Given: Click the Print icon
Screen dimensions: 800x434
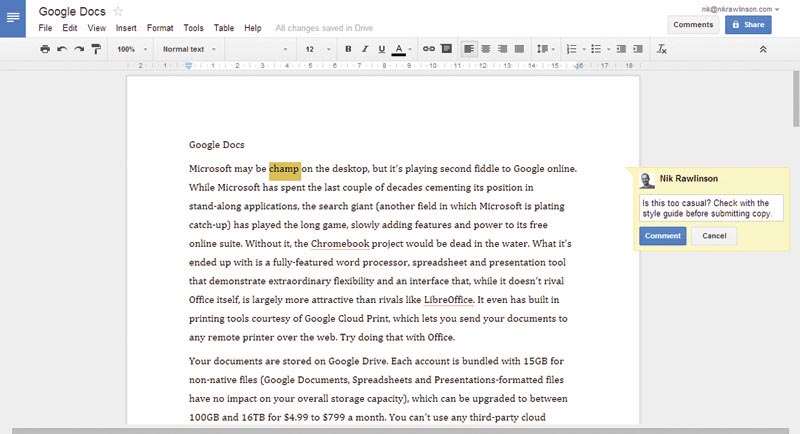Looking at the screenshot, I should pos(45,49).
